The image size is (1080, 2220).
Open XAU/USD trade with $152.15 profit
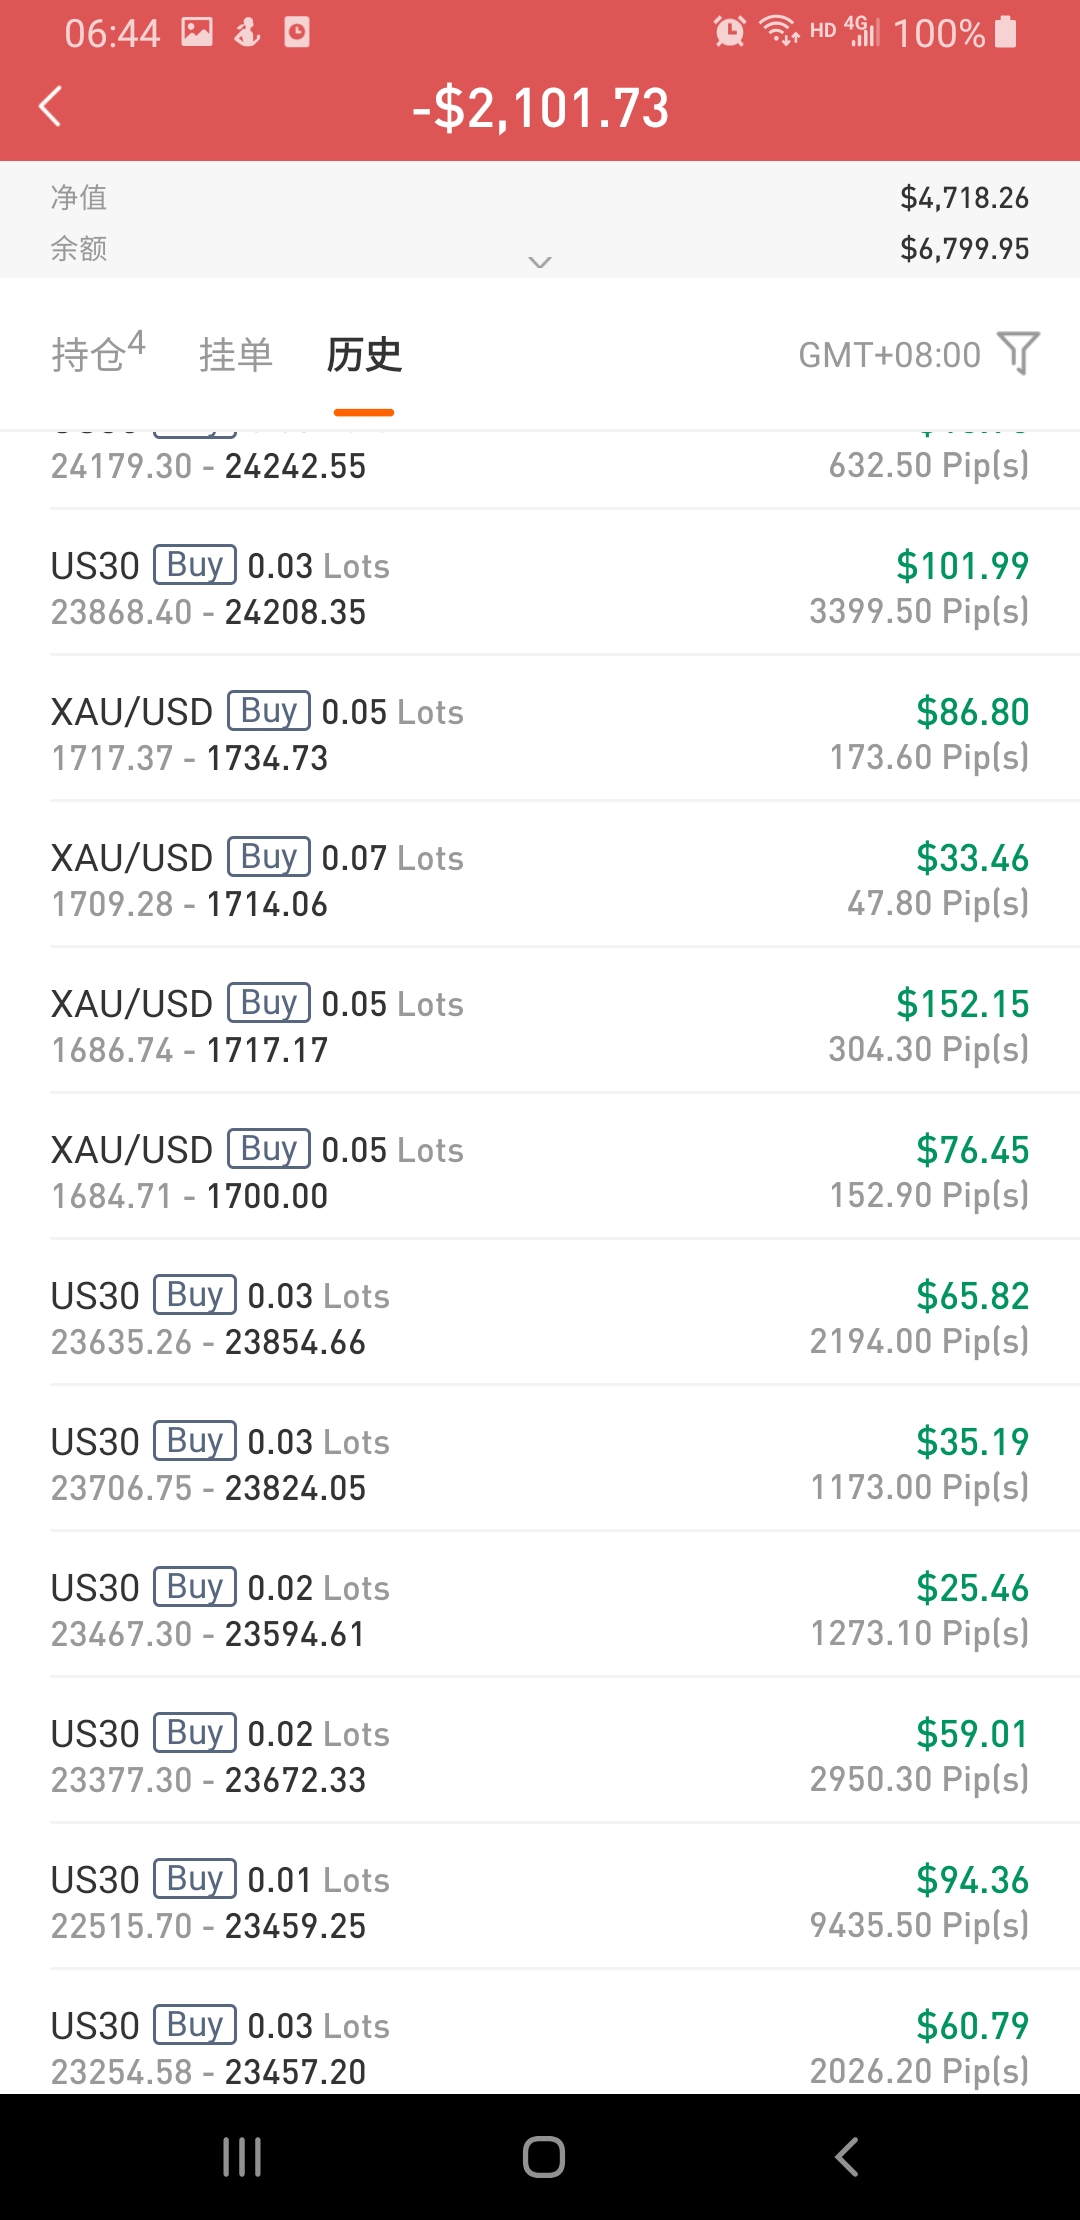coord(540,1026)
